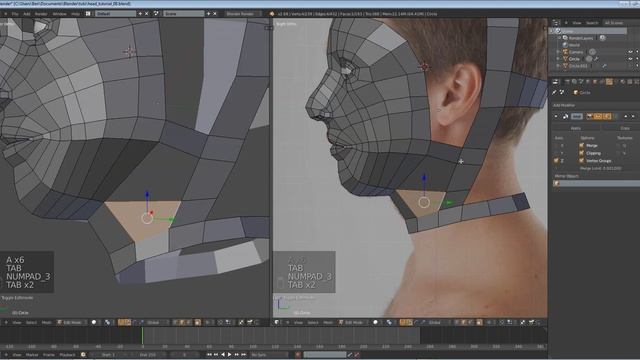This screenshot has width=640, height=360.
Task: Open Mesh menu in right viewport header
Action: 328,322
